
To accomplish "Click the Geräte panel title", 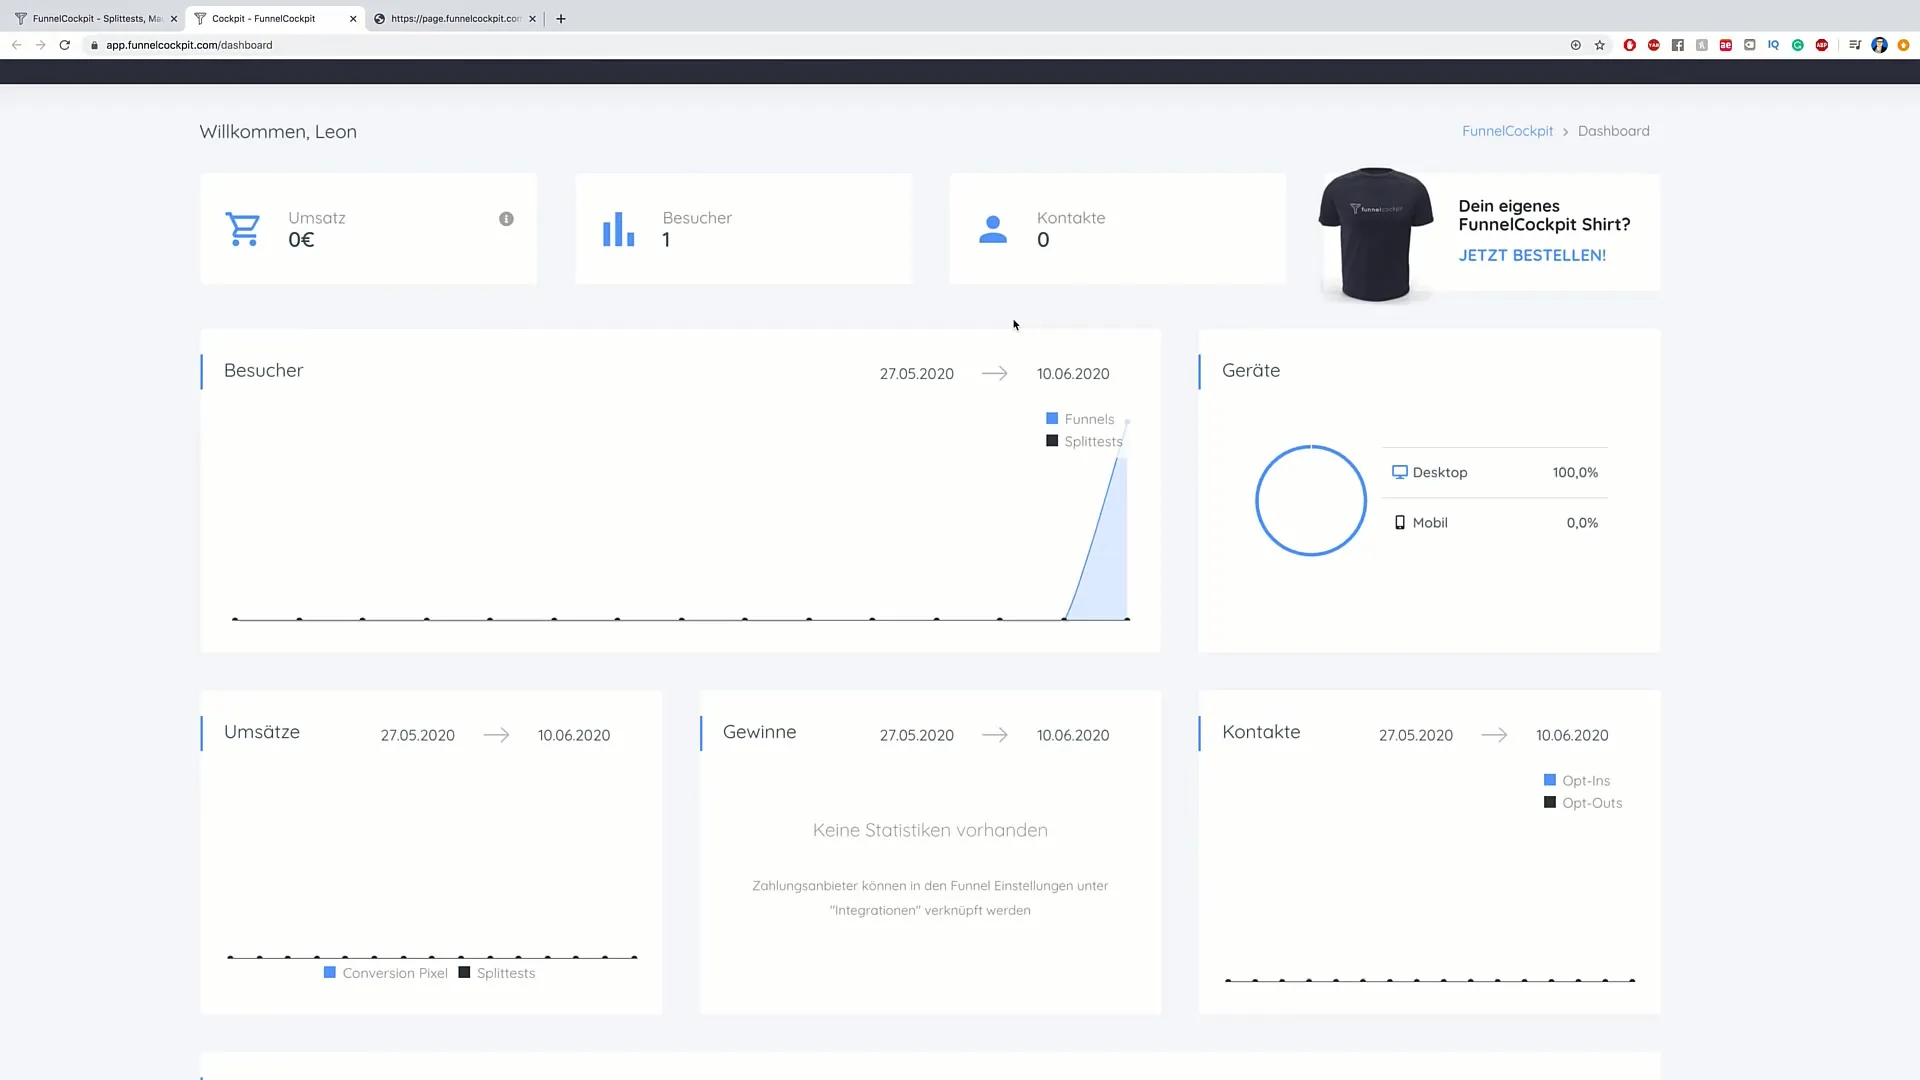I will tap(1251, 370).
